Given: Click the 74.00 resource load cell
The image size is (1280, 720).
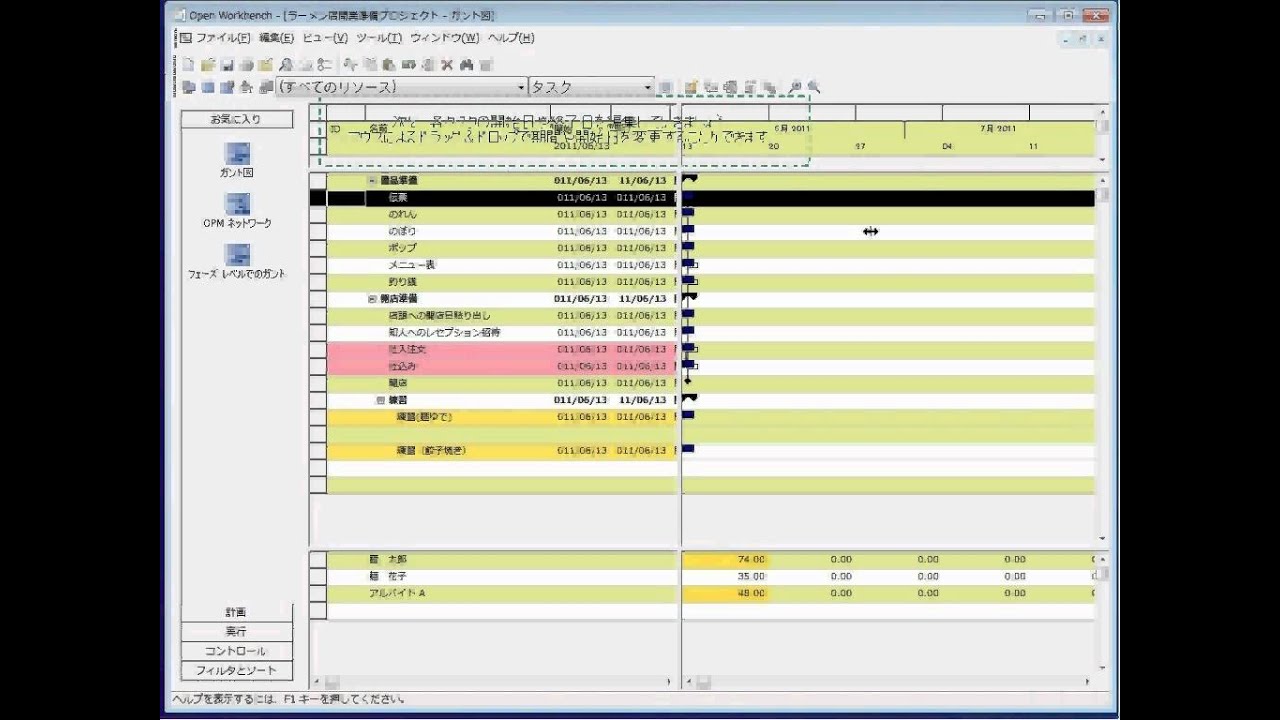Looking at the screenshot, I should [x=725, y=560].
